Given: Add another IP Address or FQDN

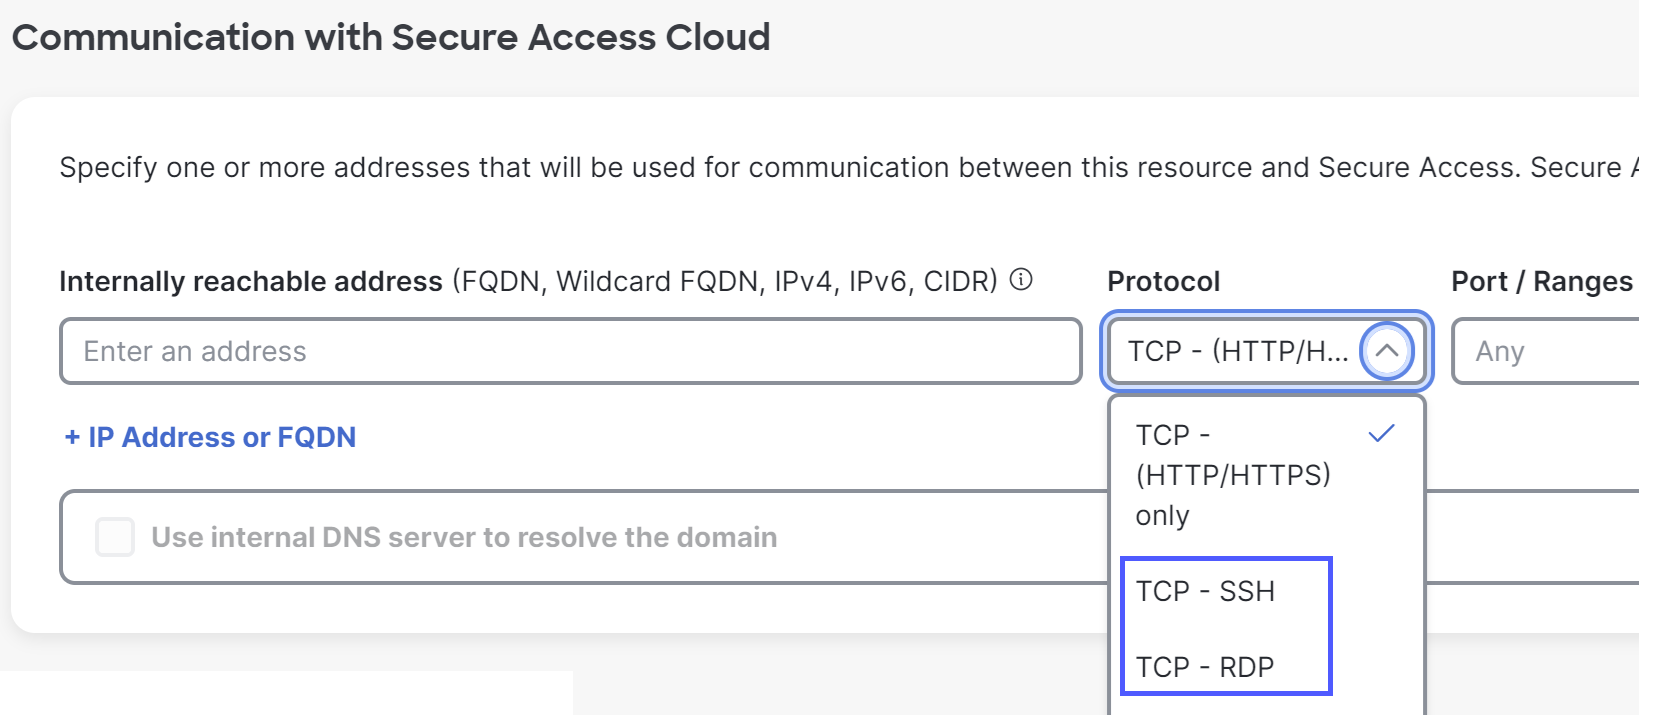Looking at the screenshot, I should (210, 437).
